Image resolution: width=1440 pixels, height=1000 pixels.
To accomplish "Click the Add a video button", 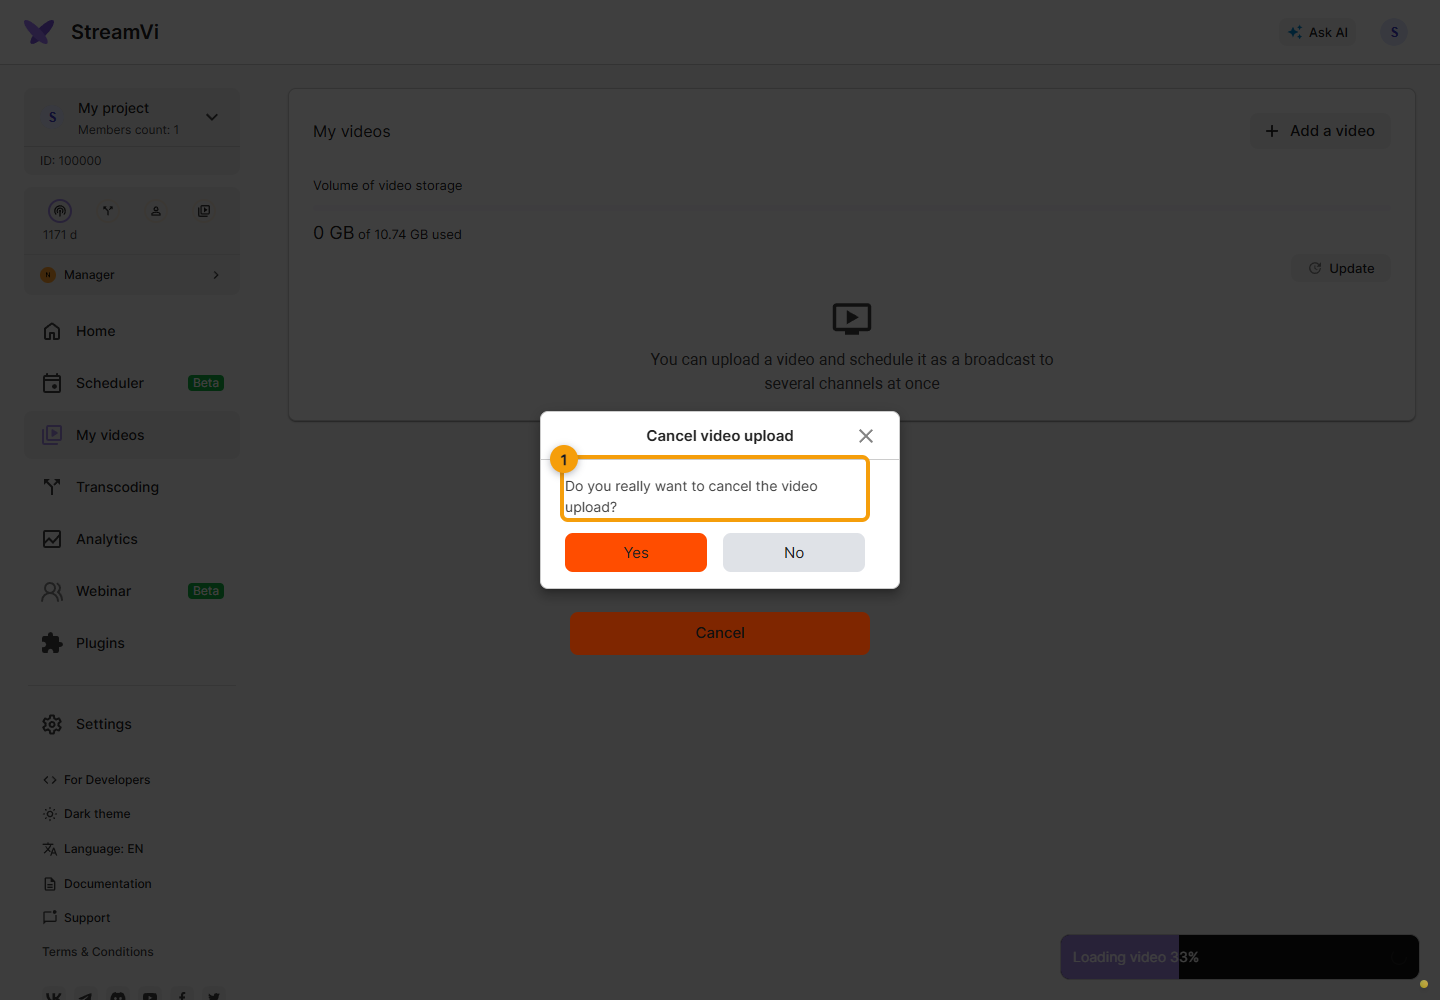I will tap(1320, 131).
